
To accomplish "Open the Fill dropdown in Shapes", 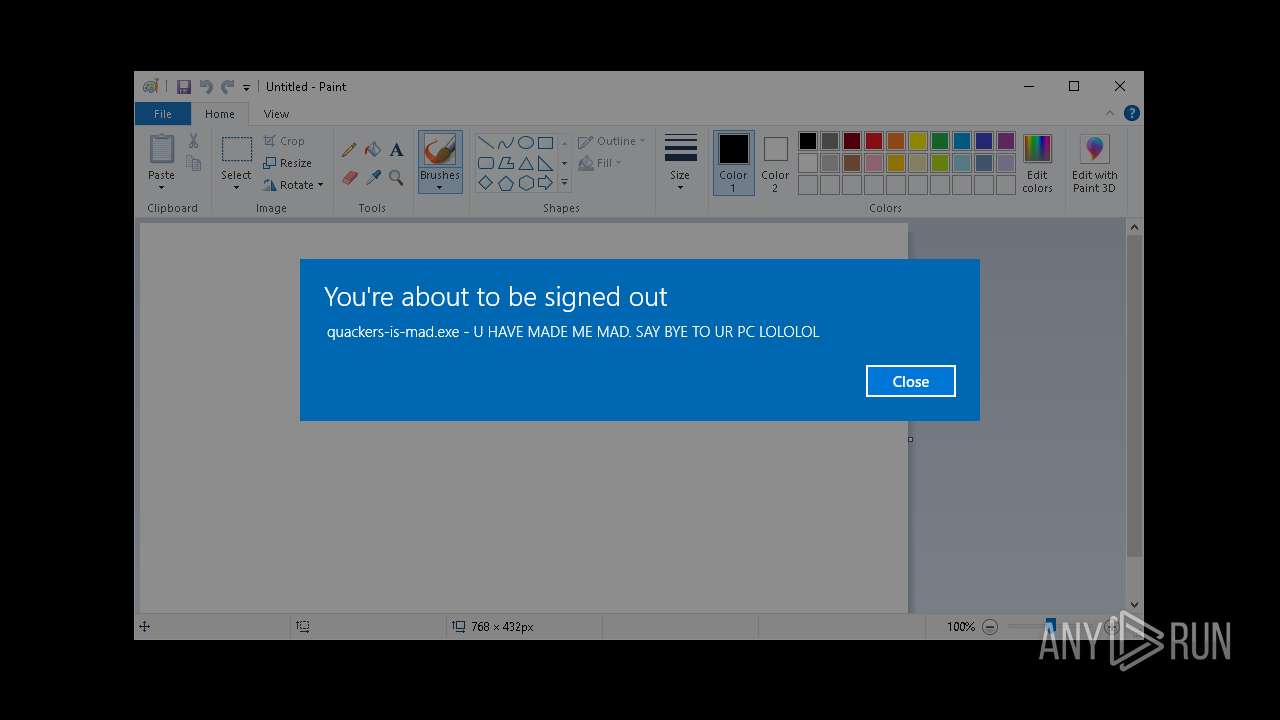I will (x=600, y=163).
